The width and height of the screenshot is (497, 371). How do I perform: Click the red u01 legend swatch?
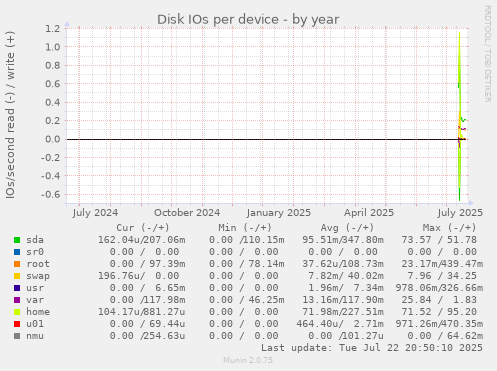point(17,324)
